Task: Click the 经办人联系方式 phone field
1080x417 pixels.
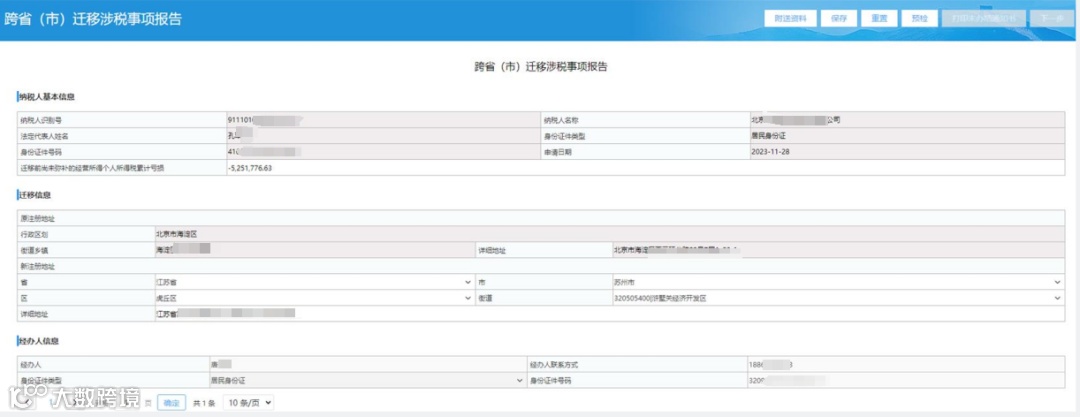Action: [906, 364]
